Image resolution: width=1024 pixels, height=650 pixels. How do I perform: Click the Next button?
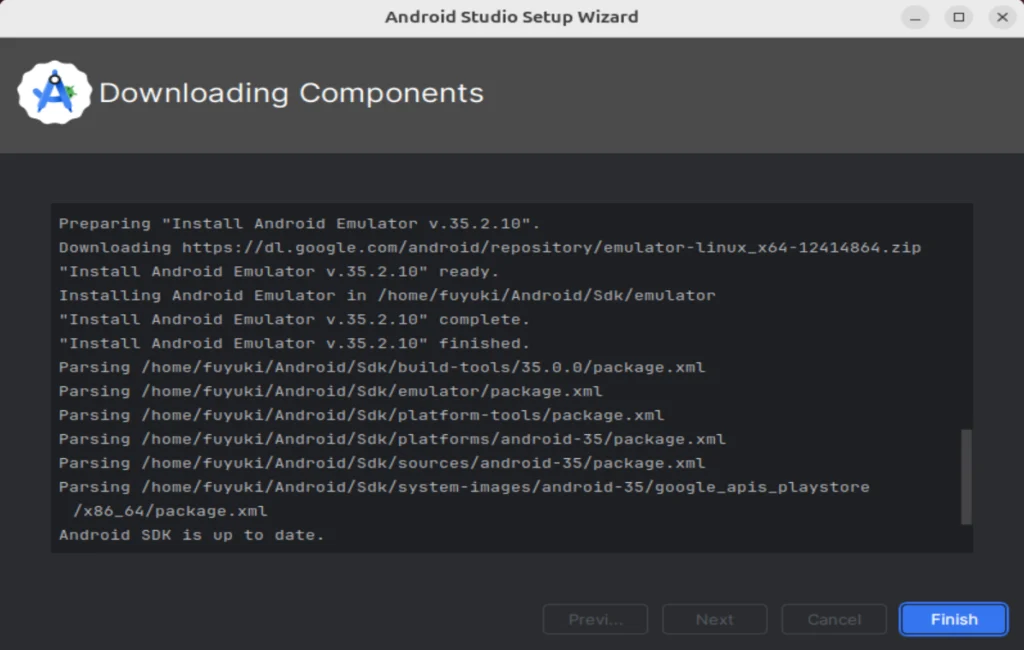(x=714, y=619)
